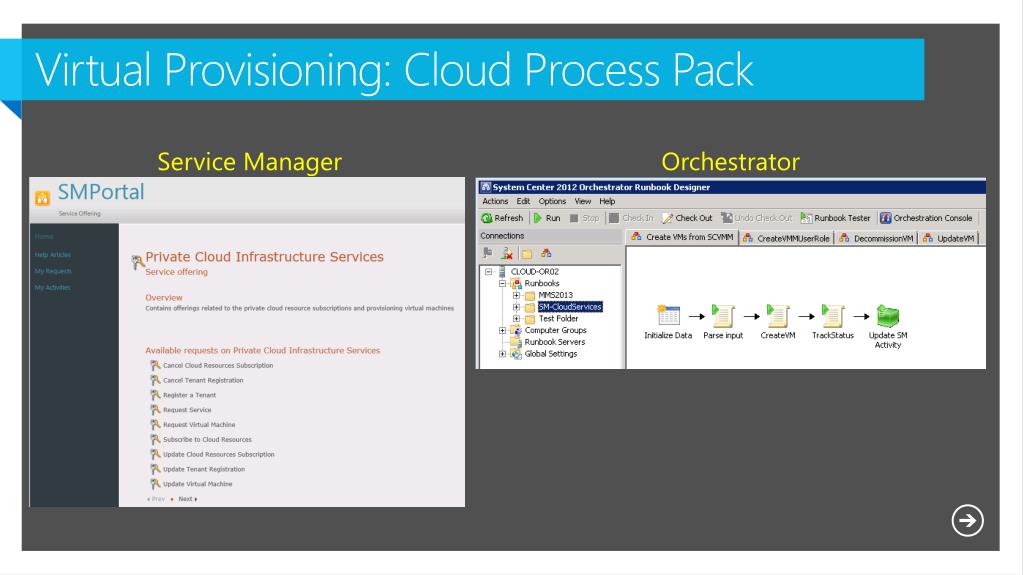The width and height of the screenshot is (1023, 575).
Task: Select the TrackStatus runbook activity
Action: [x=832, y=315]
